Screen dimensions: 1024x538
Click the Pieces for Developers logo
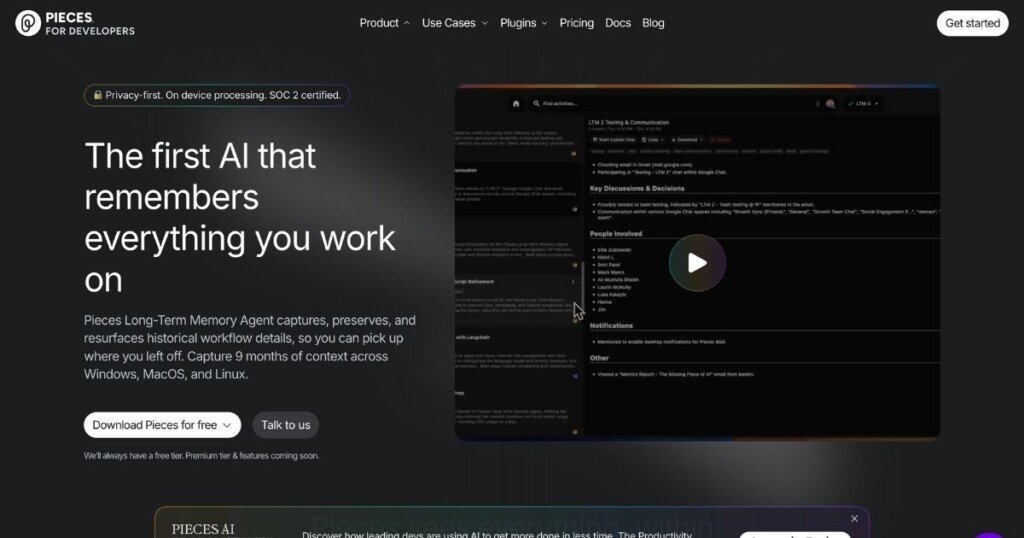(x=75, y=23)
